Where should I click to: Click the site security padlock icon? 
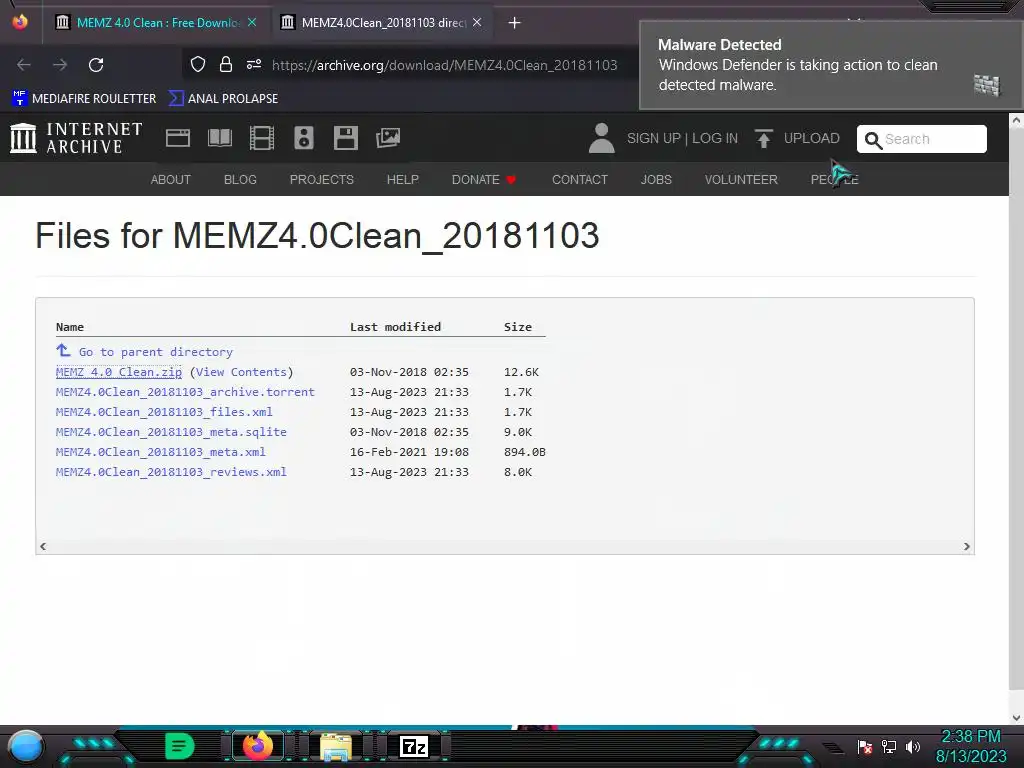pos(226,64)
